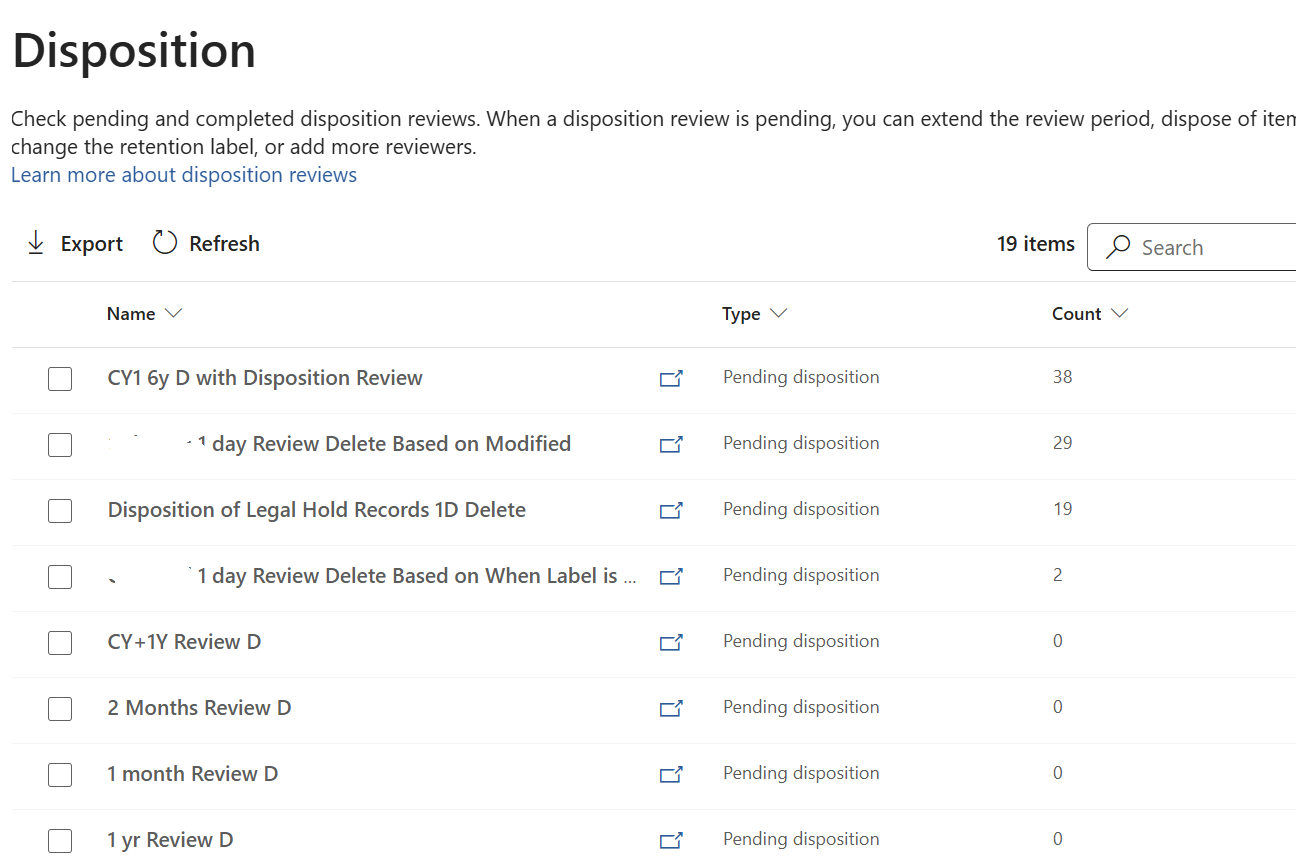Viewport: 1296px width, 856px height.
Task: Open 1 yr Review D pop-out icon
Action: coord(671,840)
